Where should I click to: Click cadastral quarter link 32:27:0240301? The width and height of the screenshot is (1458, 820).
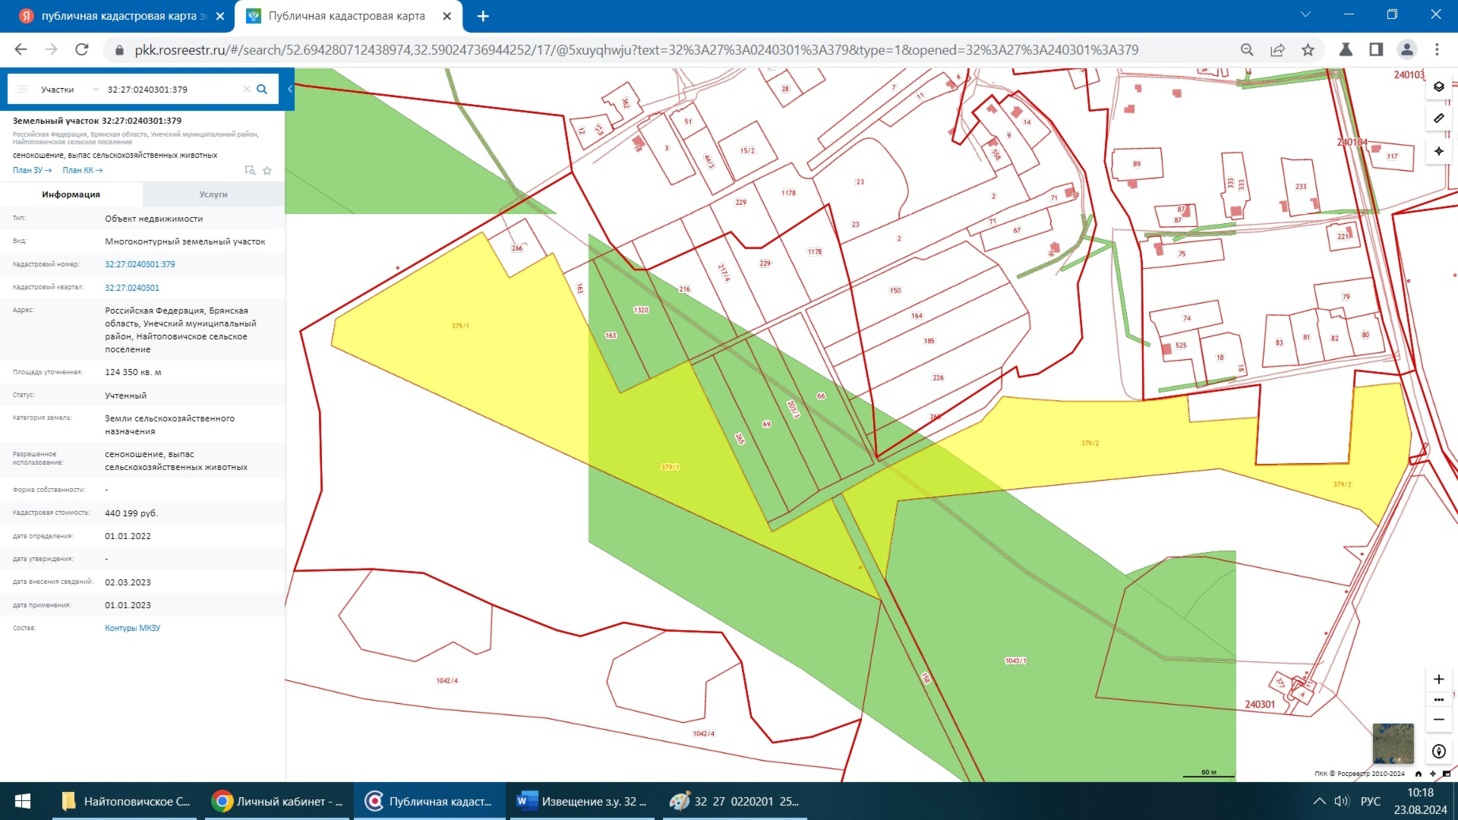point(132,288)
